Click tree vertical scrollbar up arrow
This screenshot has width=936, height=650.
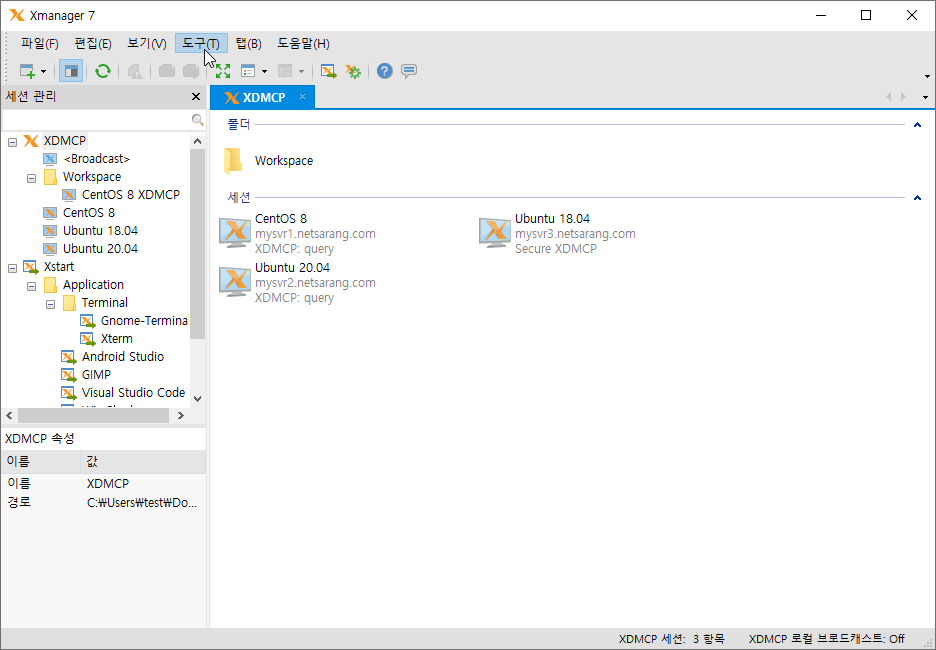(x=198, y=141)
